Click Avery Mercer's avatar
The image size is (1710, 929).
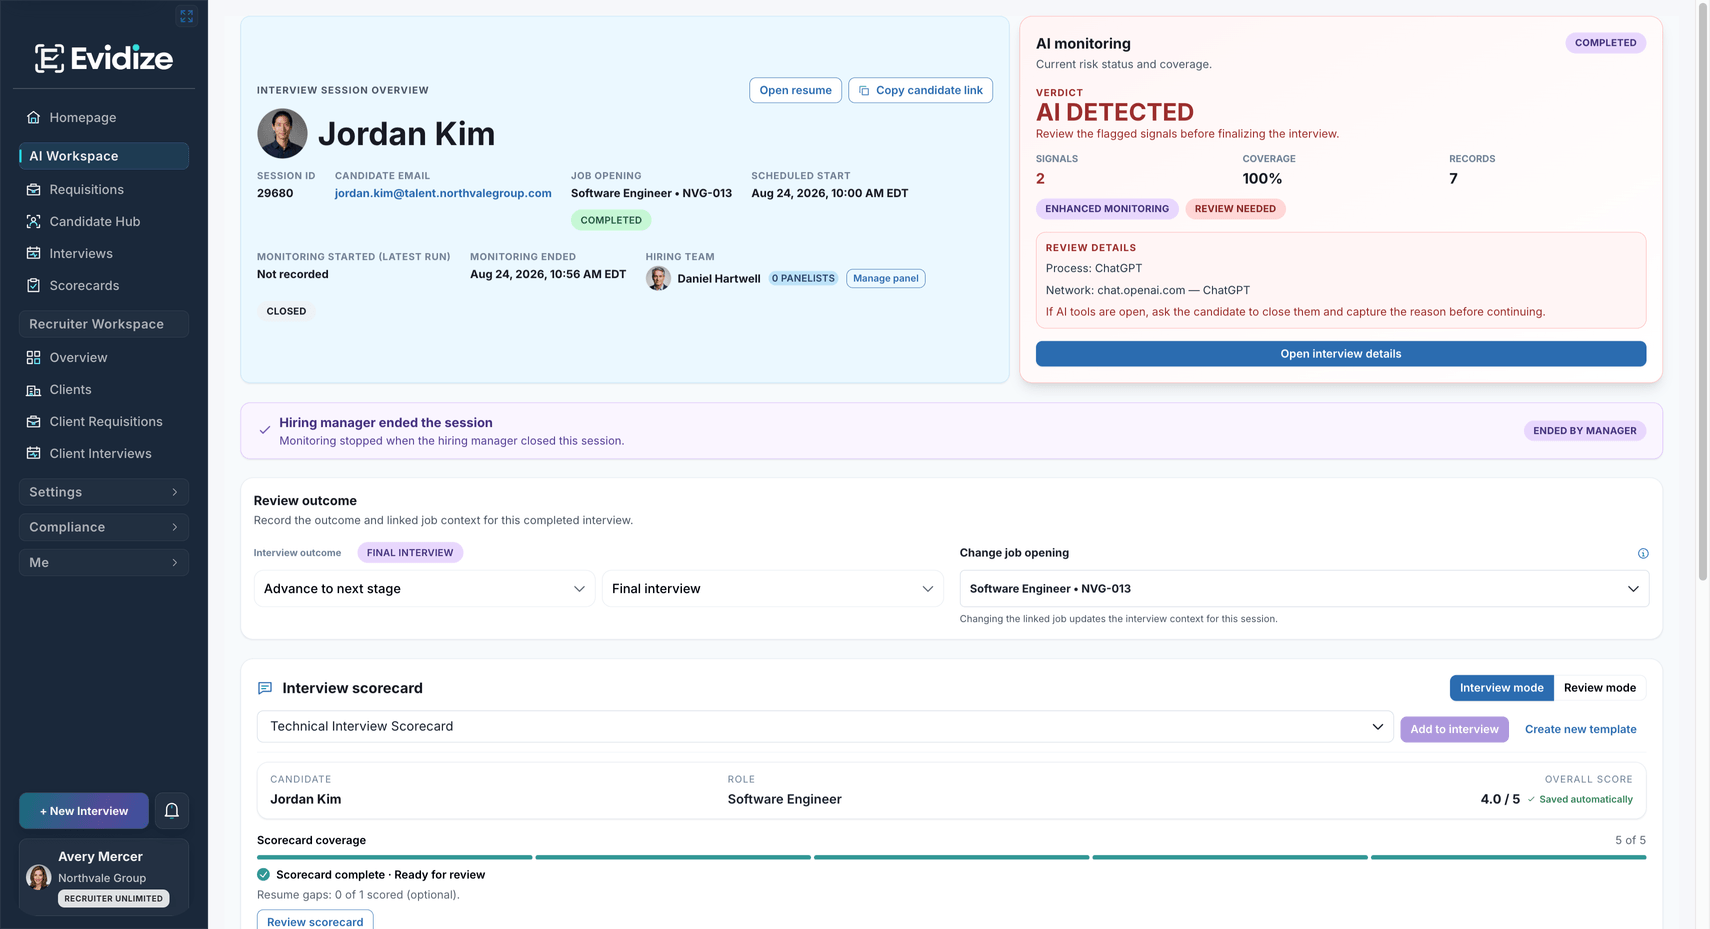click(x=39, y=877)
